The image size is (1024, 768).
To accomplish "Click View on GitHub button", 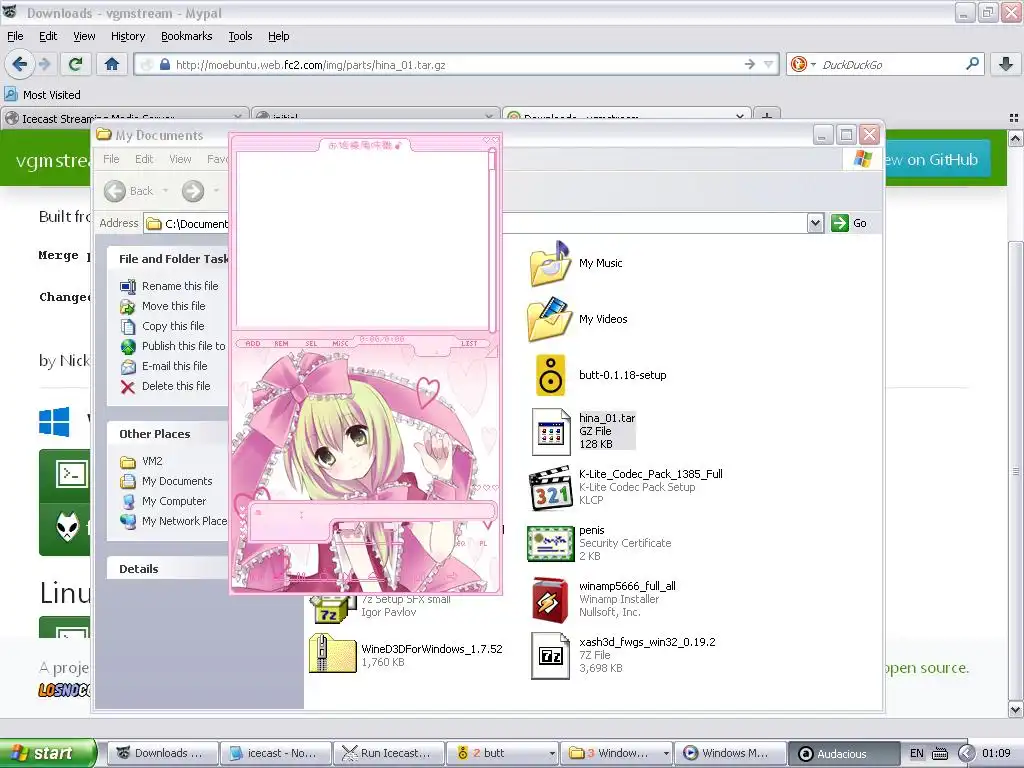I will [x=936, y=159].
